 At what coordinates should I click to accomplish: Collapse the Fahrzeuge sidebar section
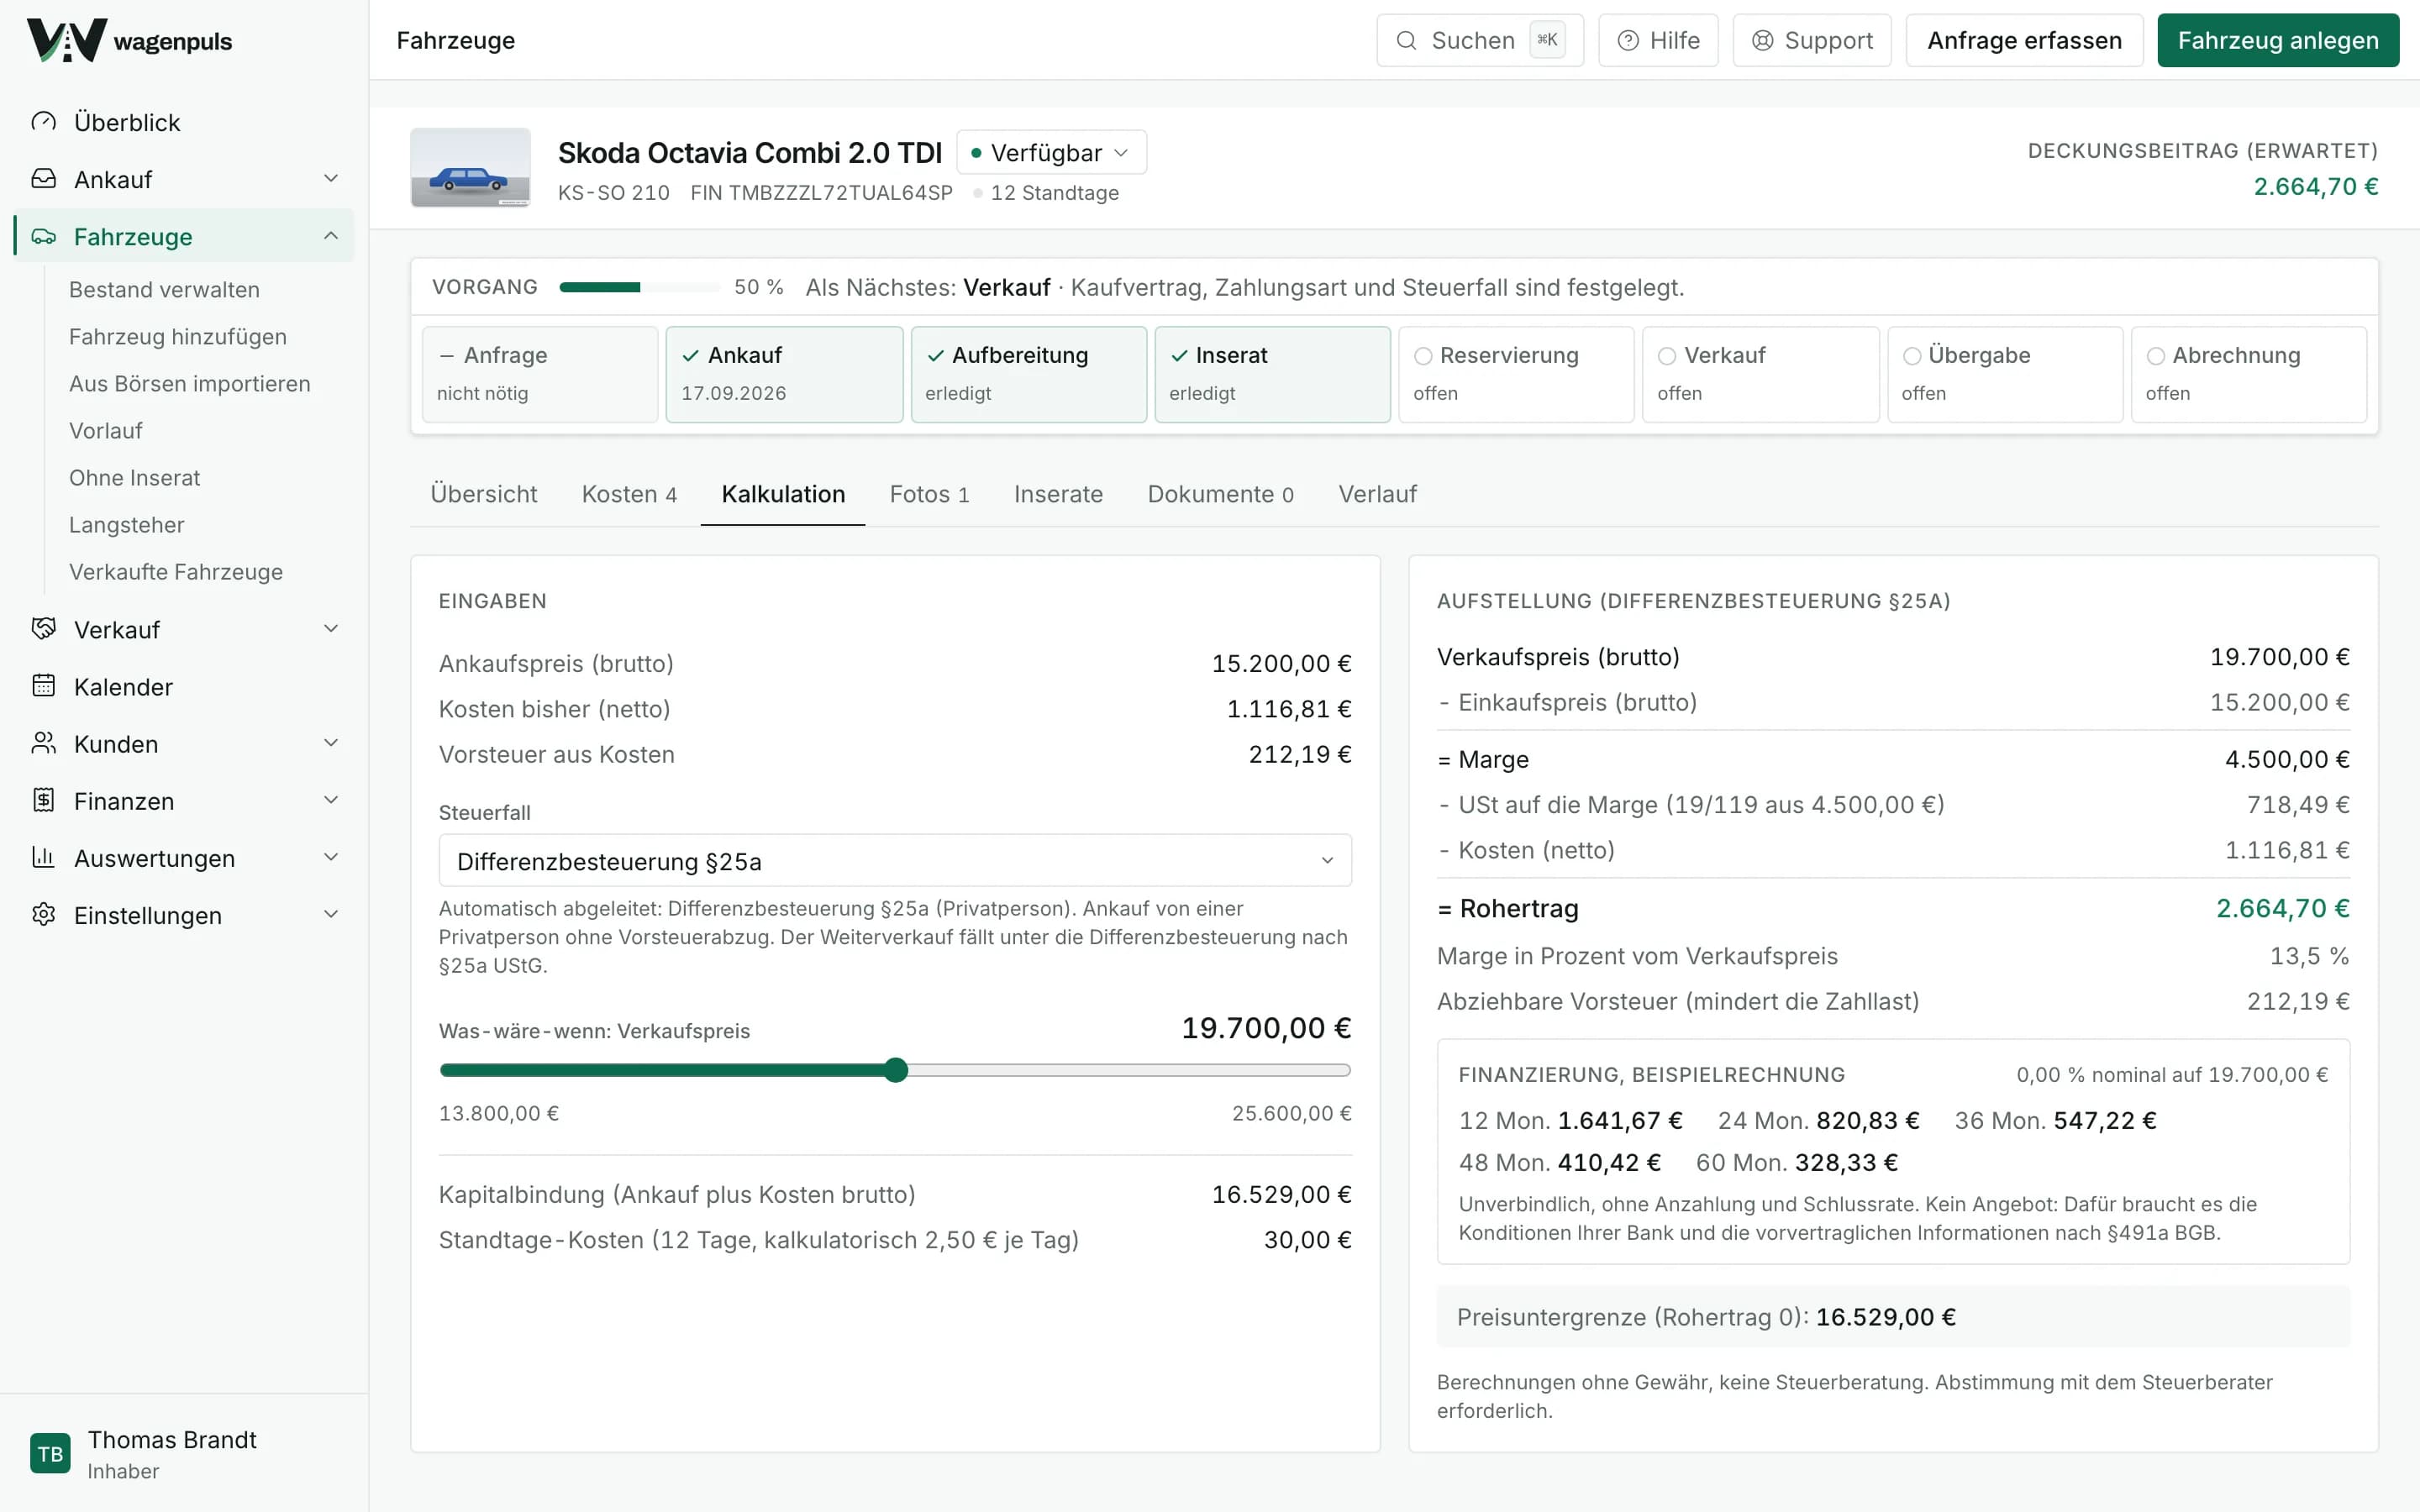click(331, 236)
